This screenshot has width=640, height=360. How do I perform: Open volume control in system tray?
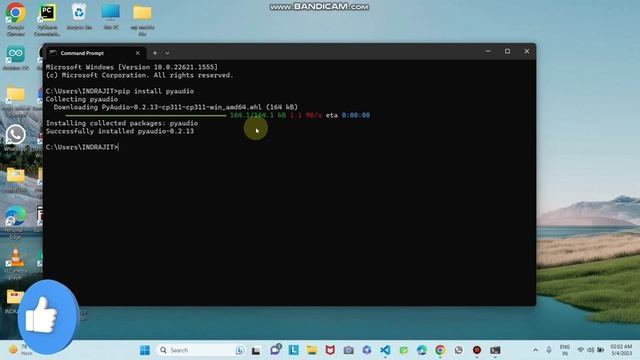591,350
